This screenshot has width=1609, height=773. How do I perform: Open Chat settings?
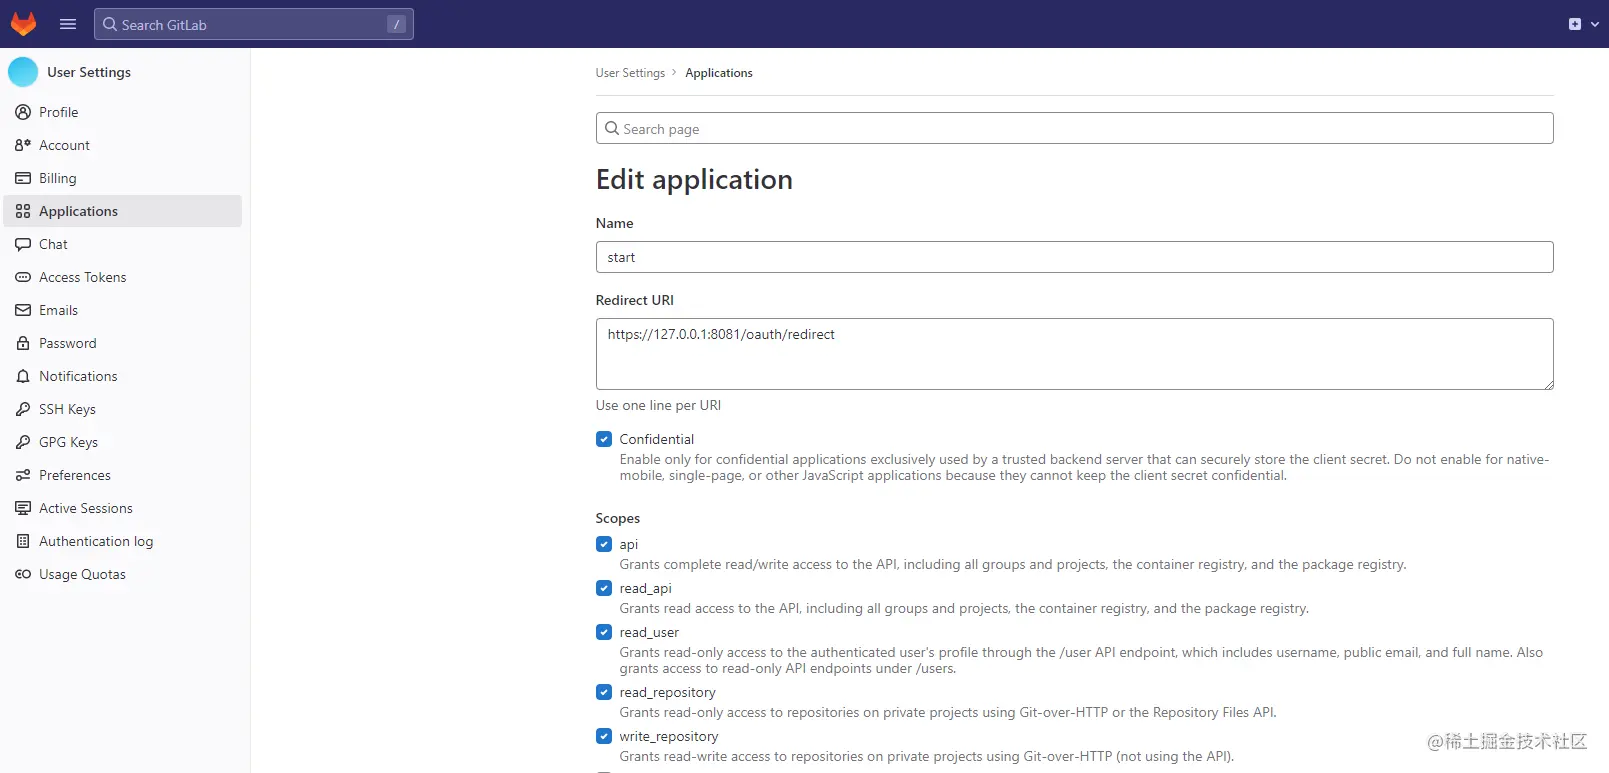pos(123,244)
